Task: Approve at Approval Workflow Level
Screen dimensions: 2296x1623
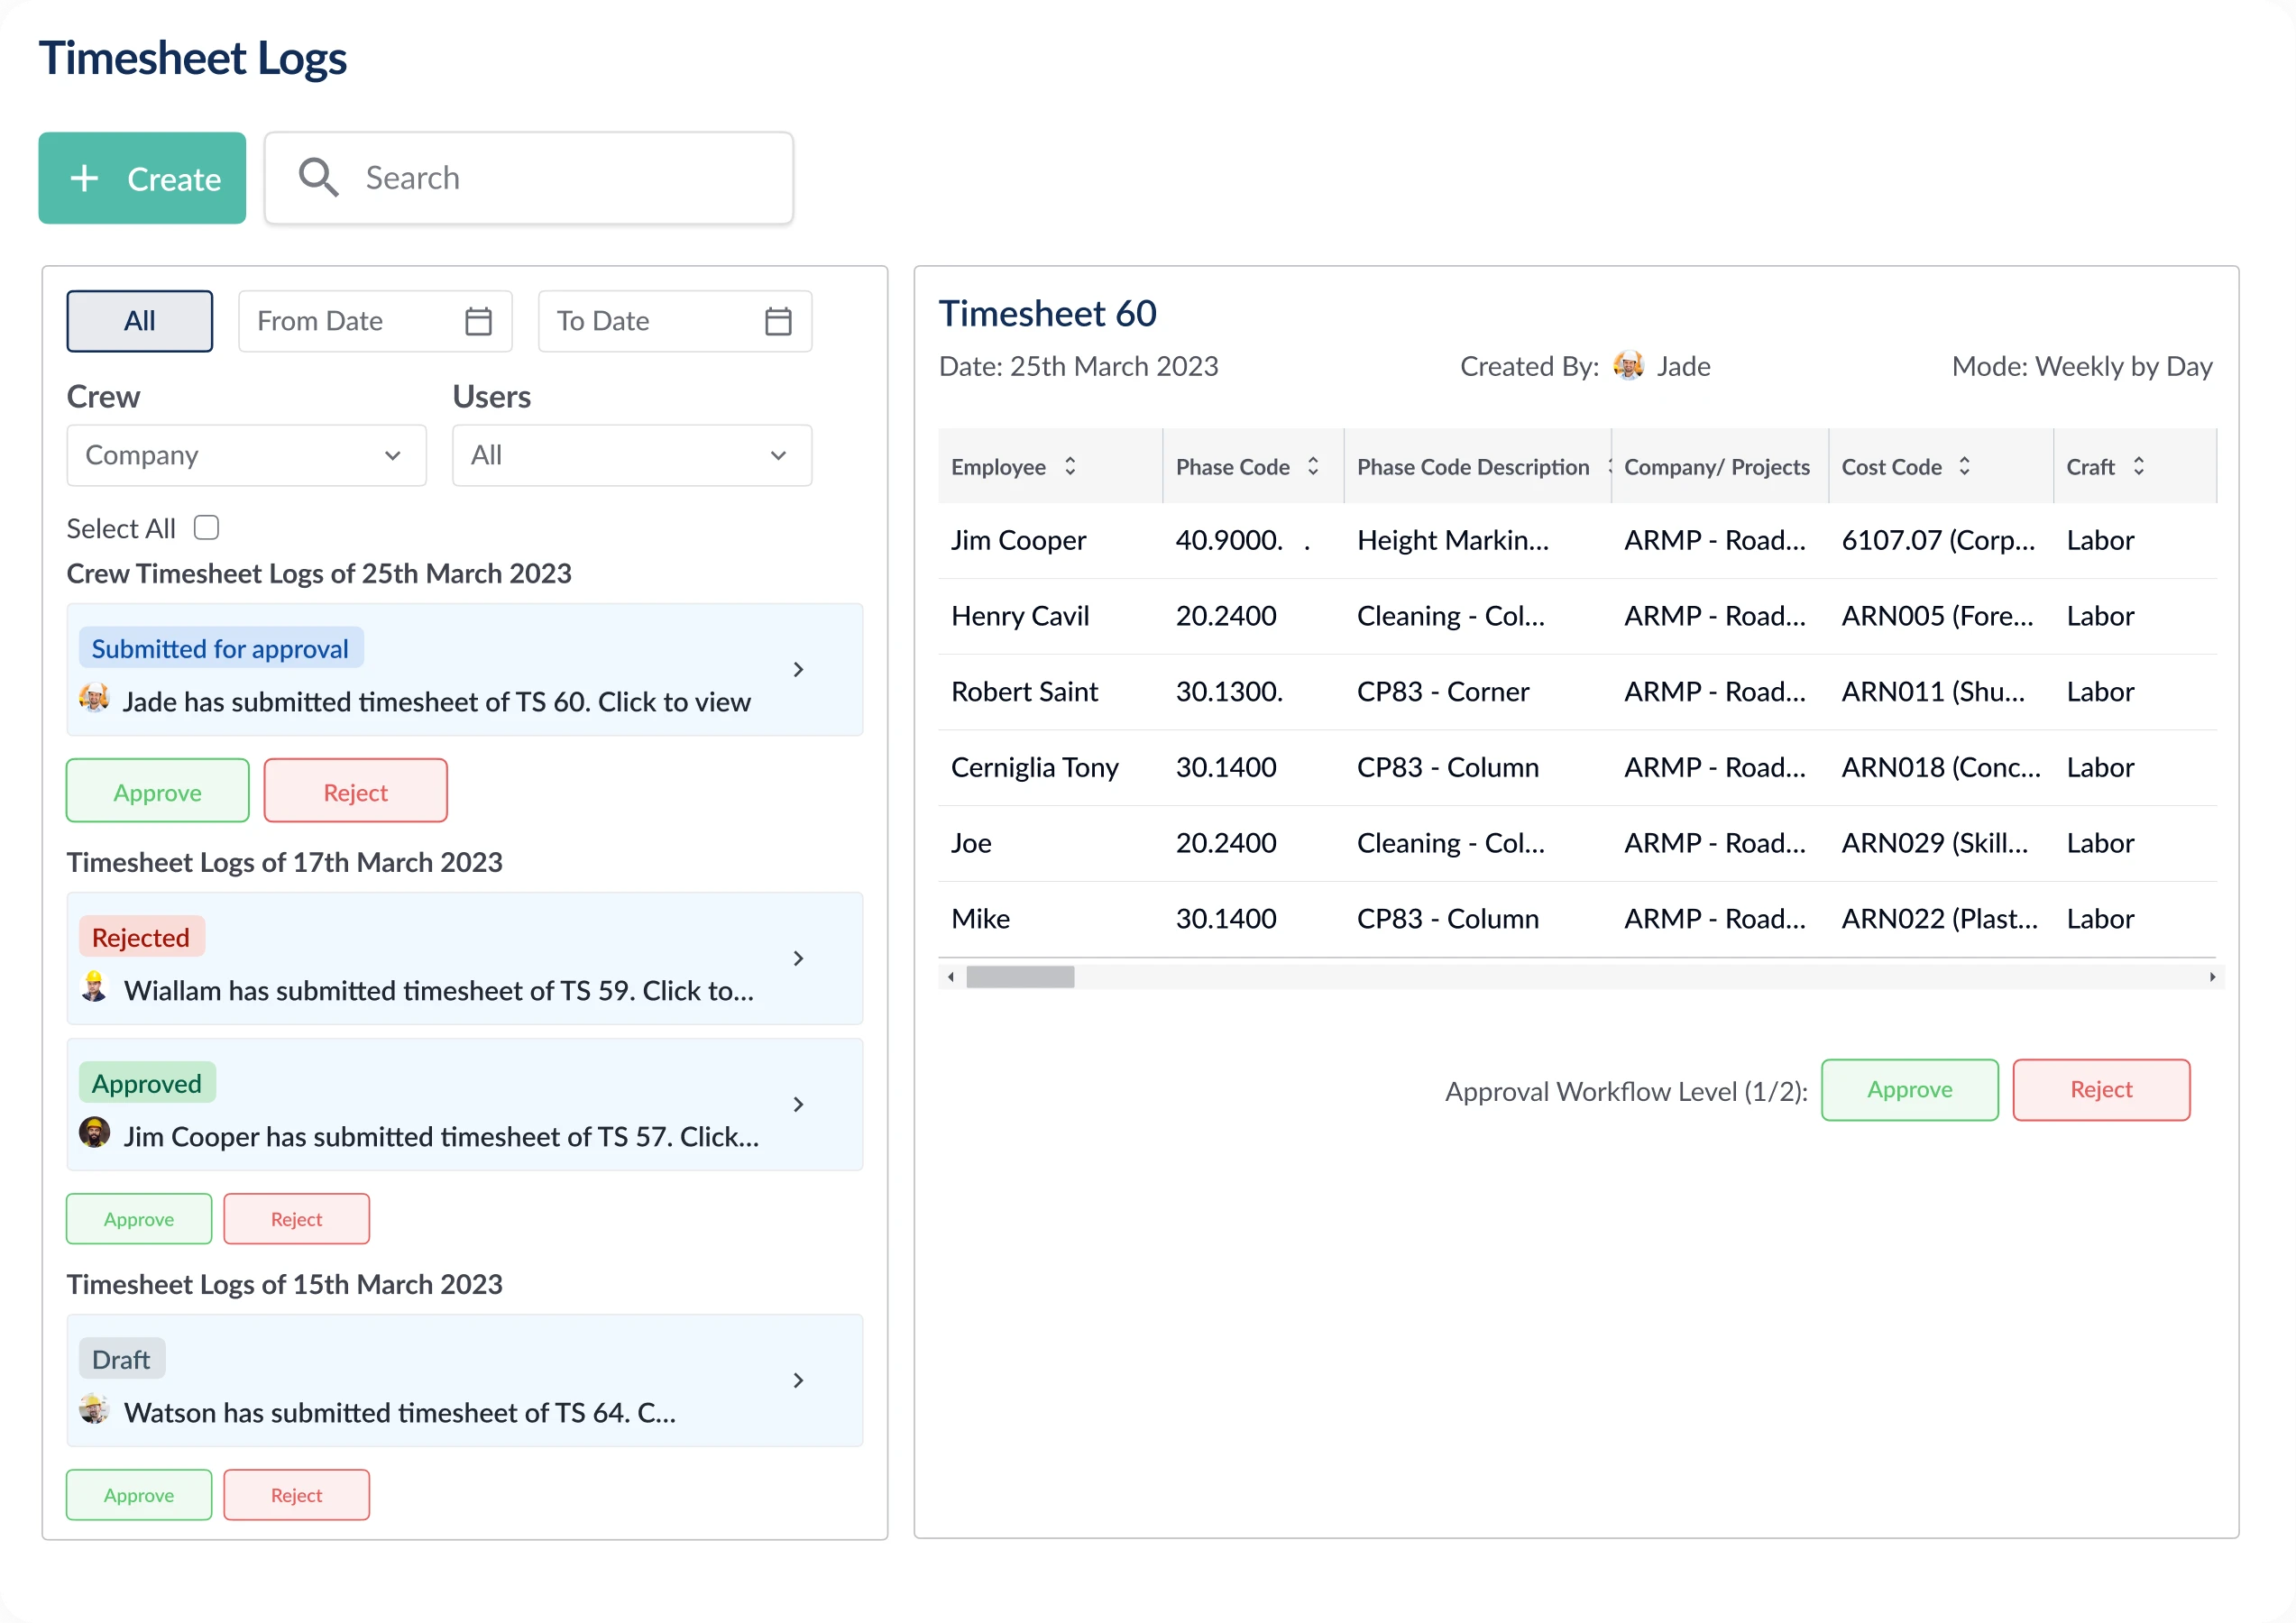Action: point(1908,1089)
